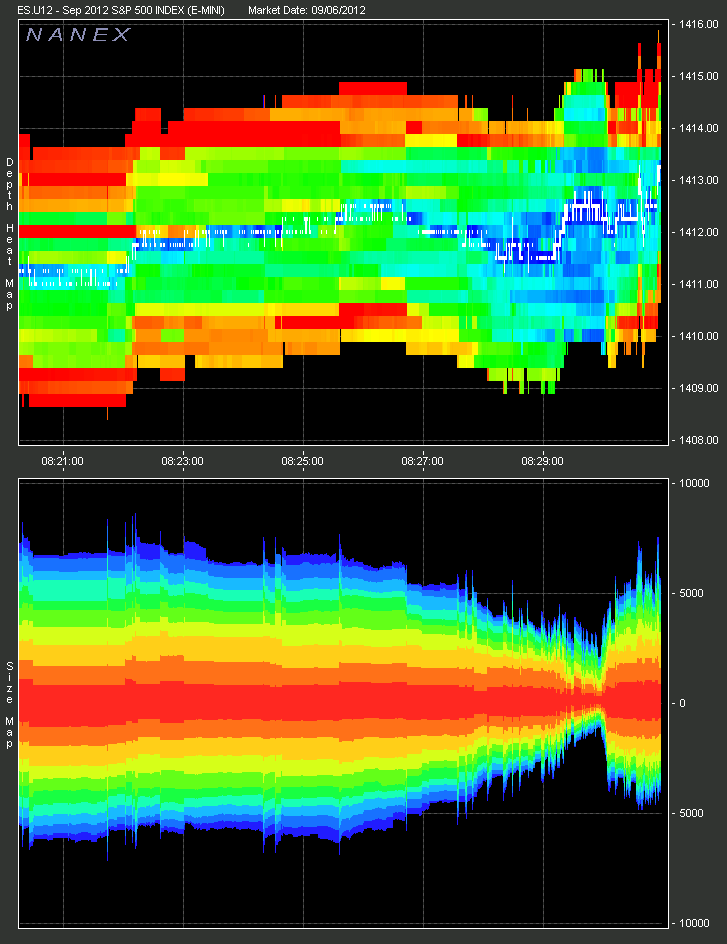
Task: Click the 08:27:00 time axis label
Action: (x=422, y=461)
